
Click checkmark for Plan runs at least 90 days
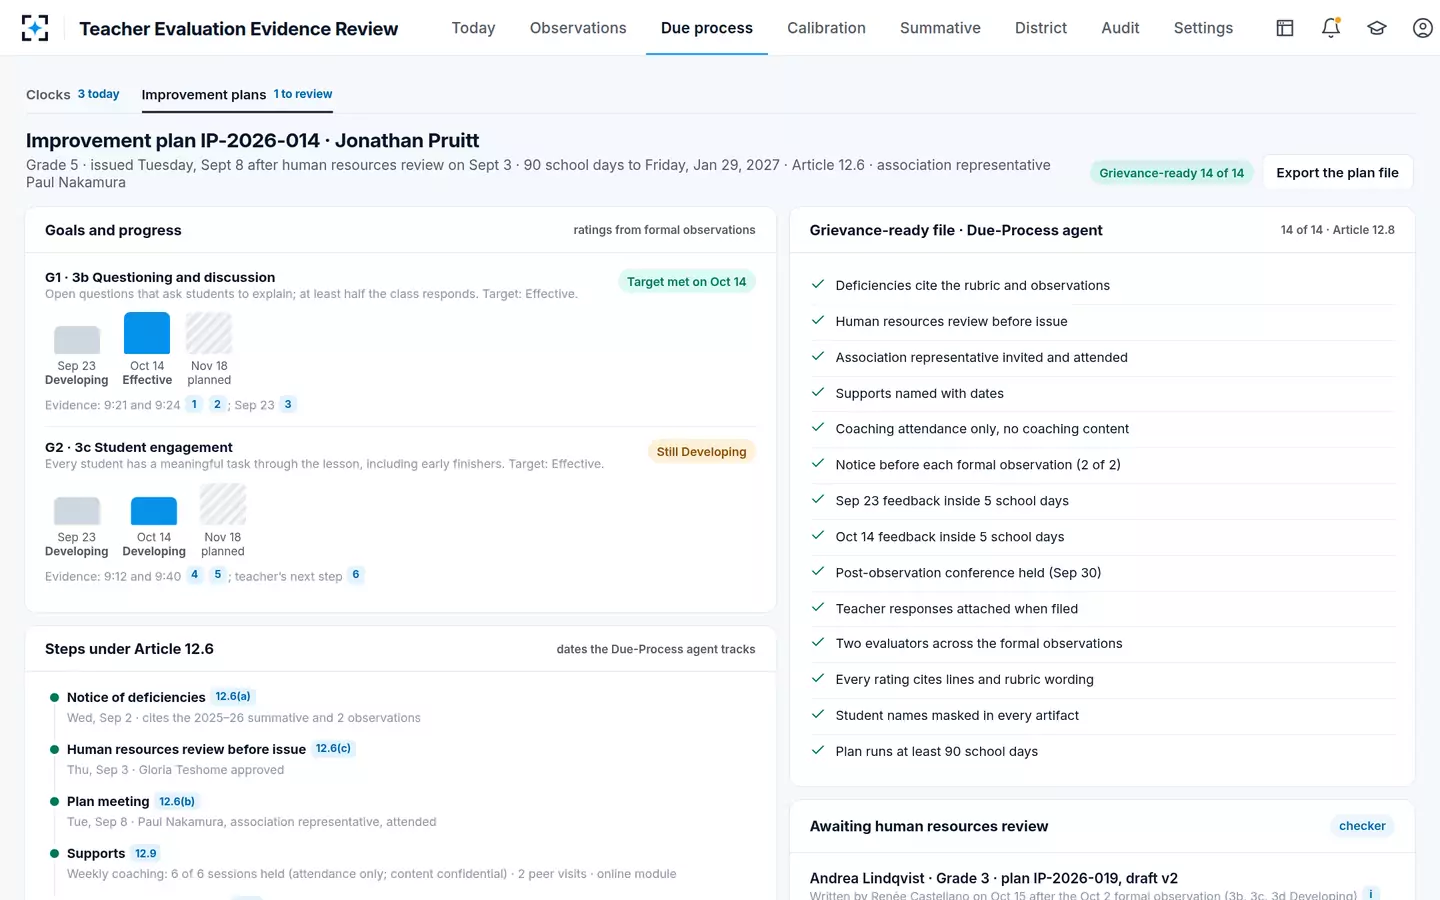click(817, 750)
